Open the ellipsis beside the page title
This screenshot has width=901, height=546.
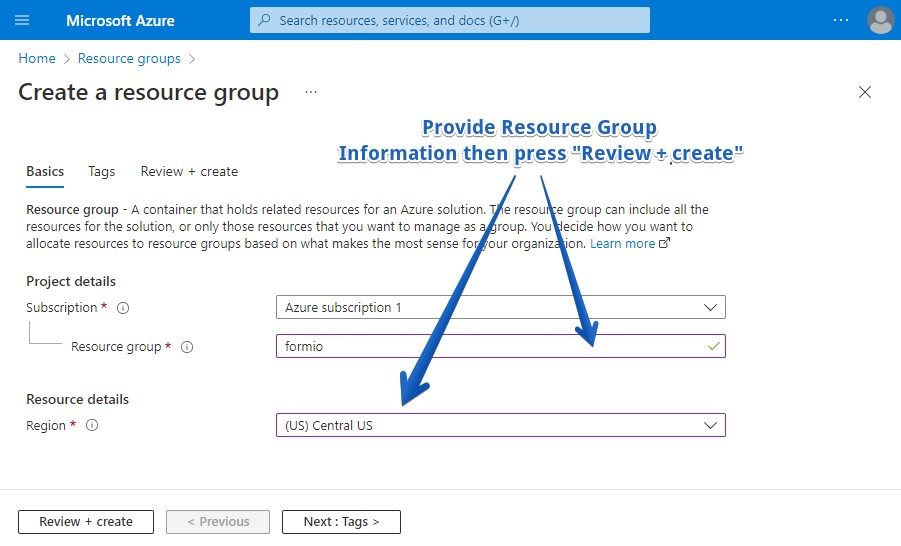[x=311, y=93]
